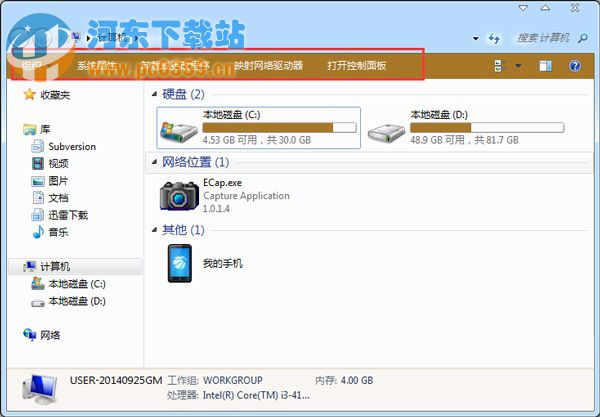The image size is (600, 417).
Task: Click Intel(R) Core(TM) processor text
Action: pyautogui.click(x=256, y=395)
